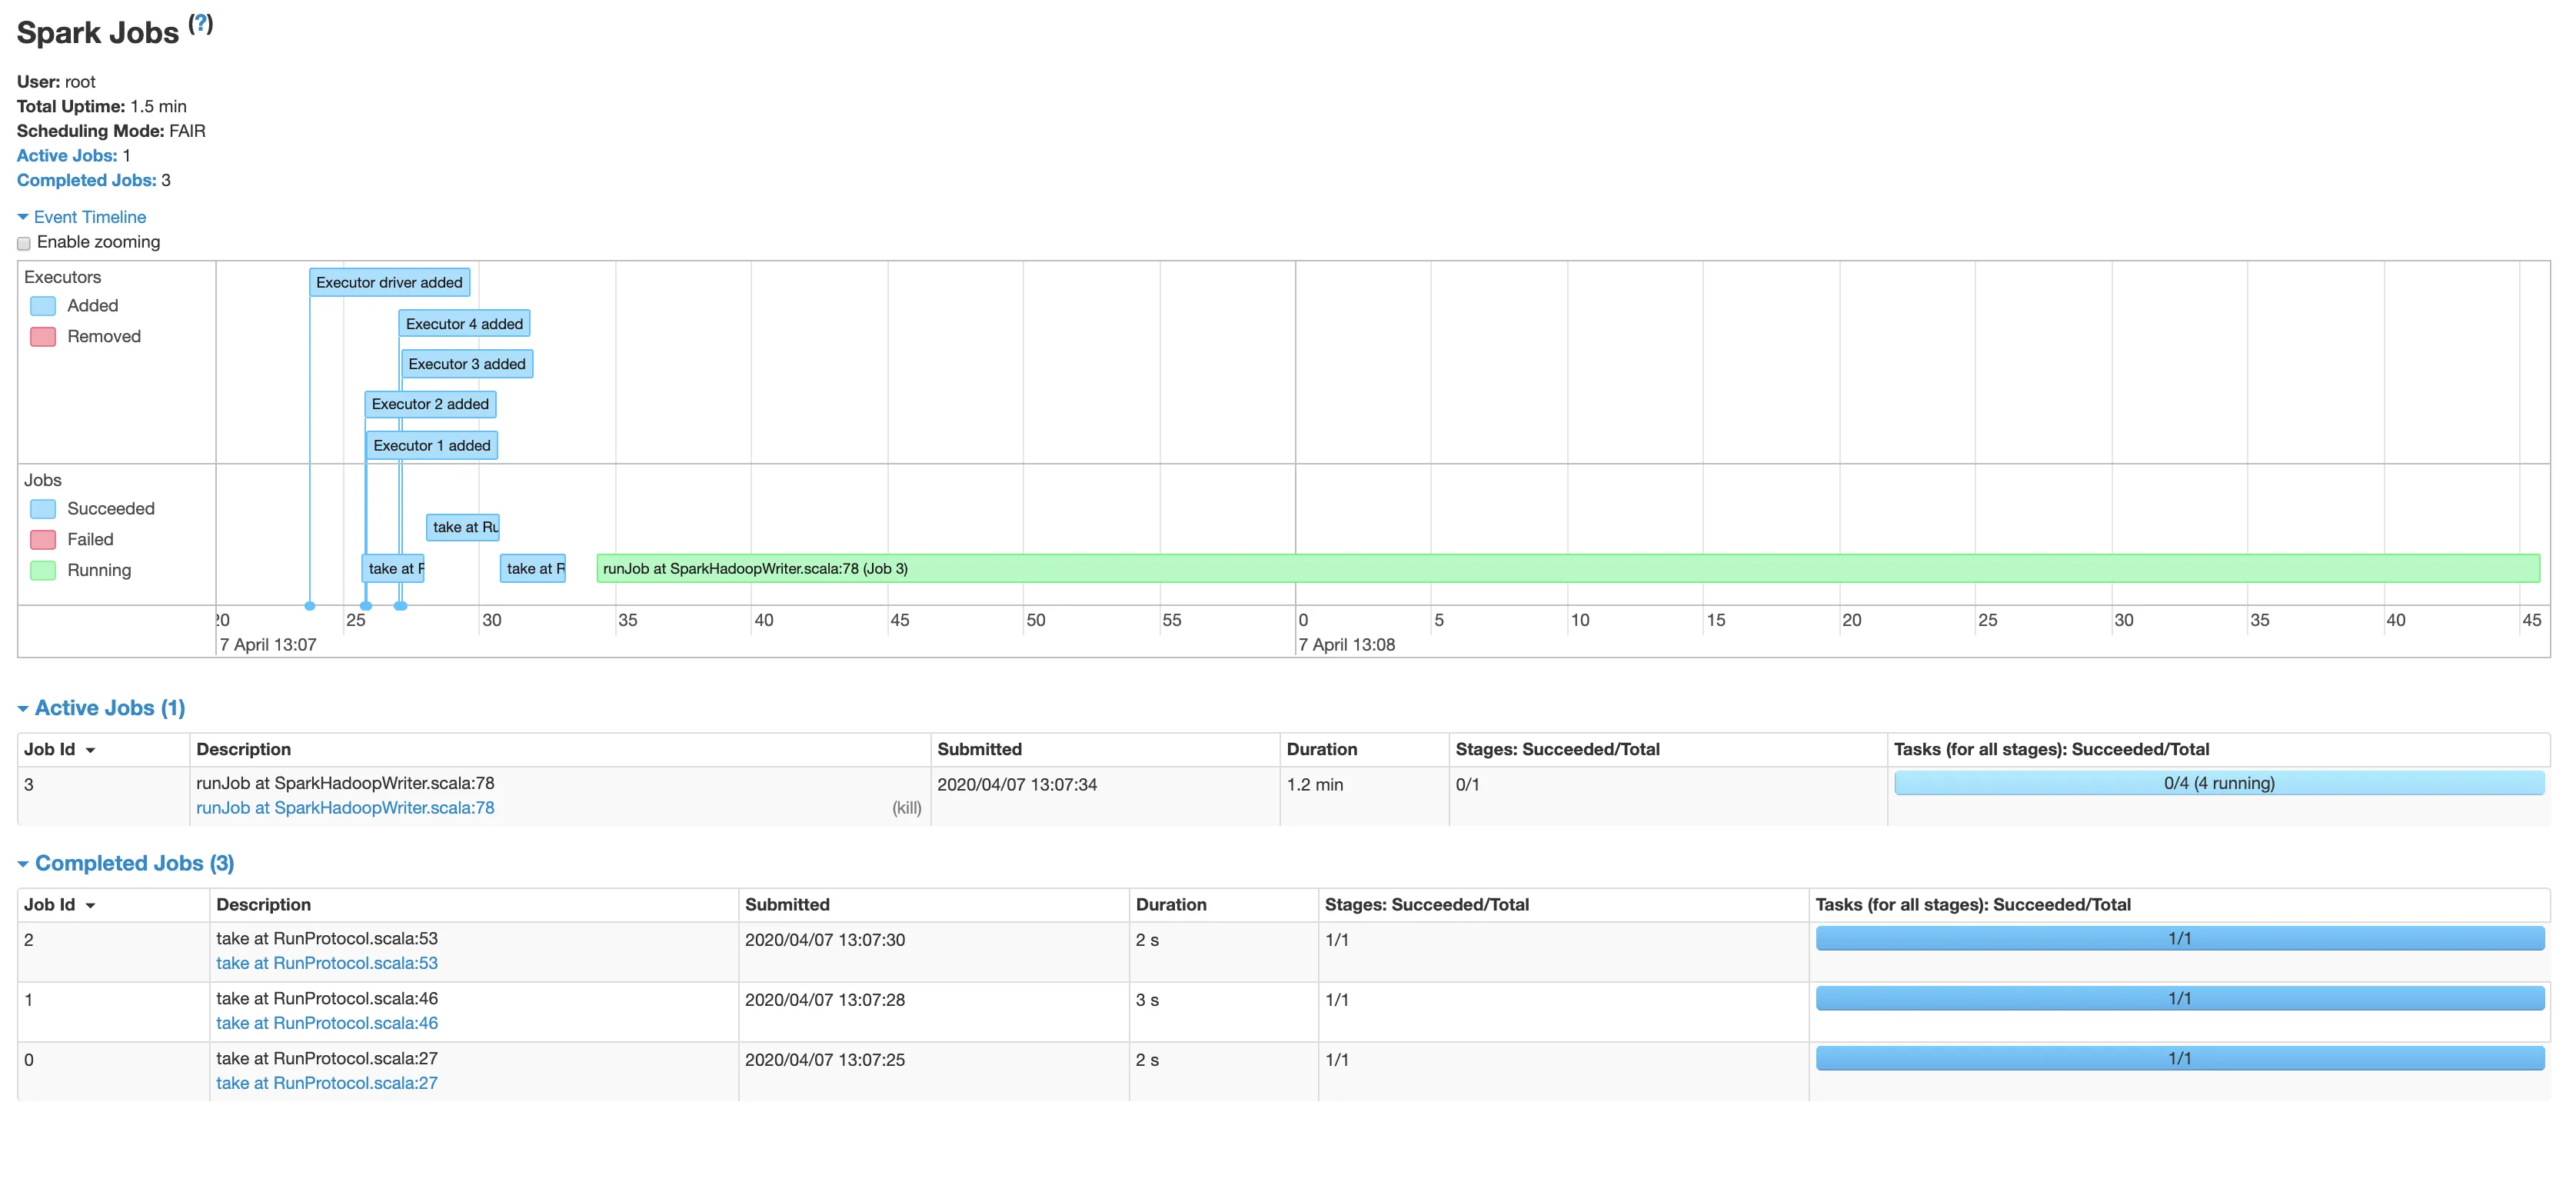Kill the running job 3
Viewport: 2576px width, 1192px height.
point(906,808)
